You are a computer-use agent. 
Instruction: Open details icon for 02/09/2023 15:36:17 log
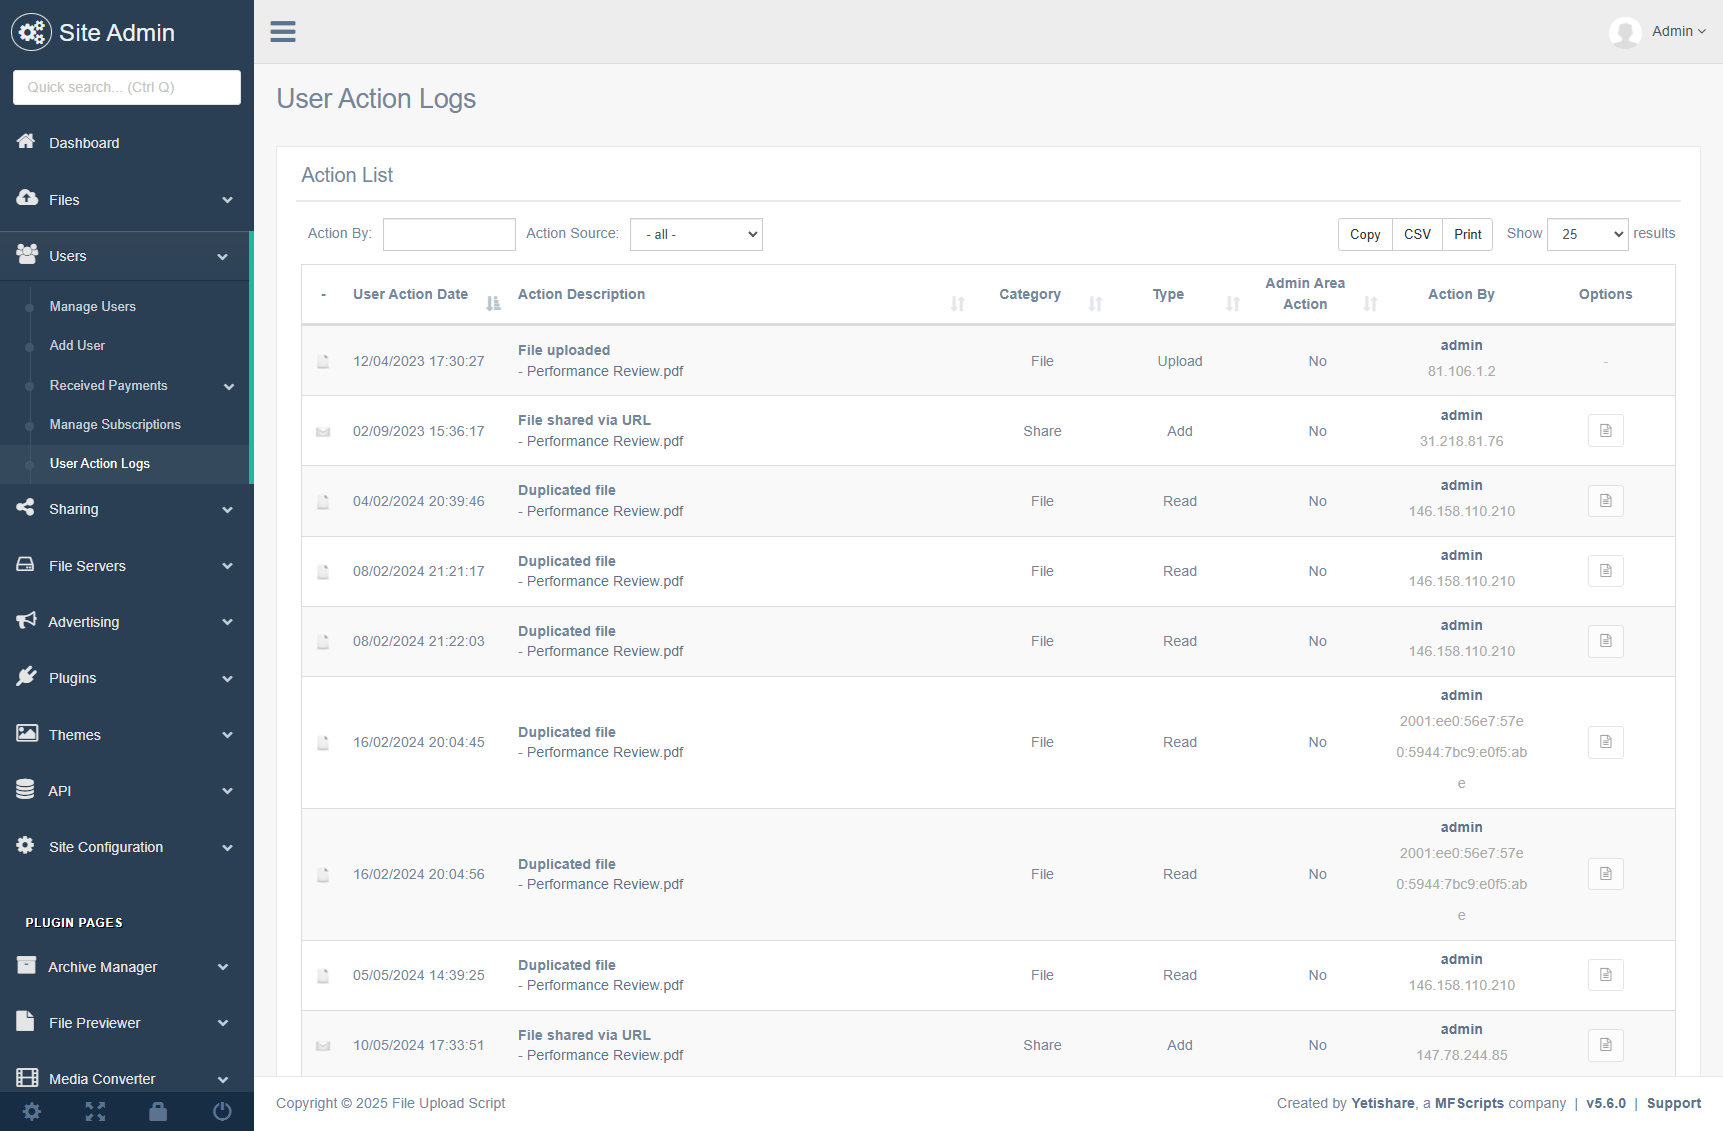(x=1605, y=431)
